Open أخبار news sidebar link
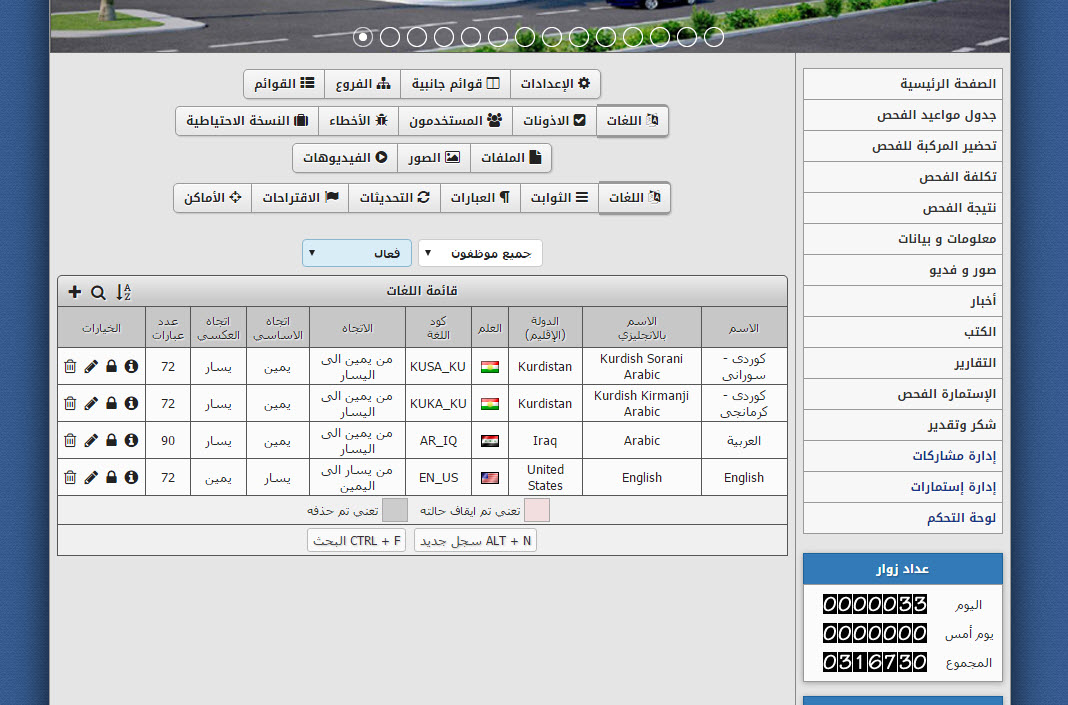Screen dimensions: 1068x705 click(x=902, y=301)
